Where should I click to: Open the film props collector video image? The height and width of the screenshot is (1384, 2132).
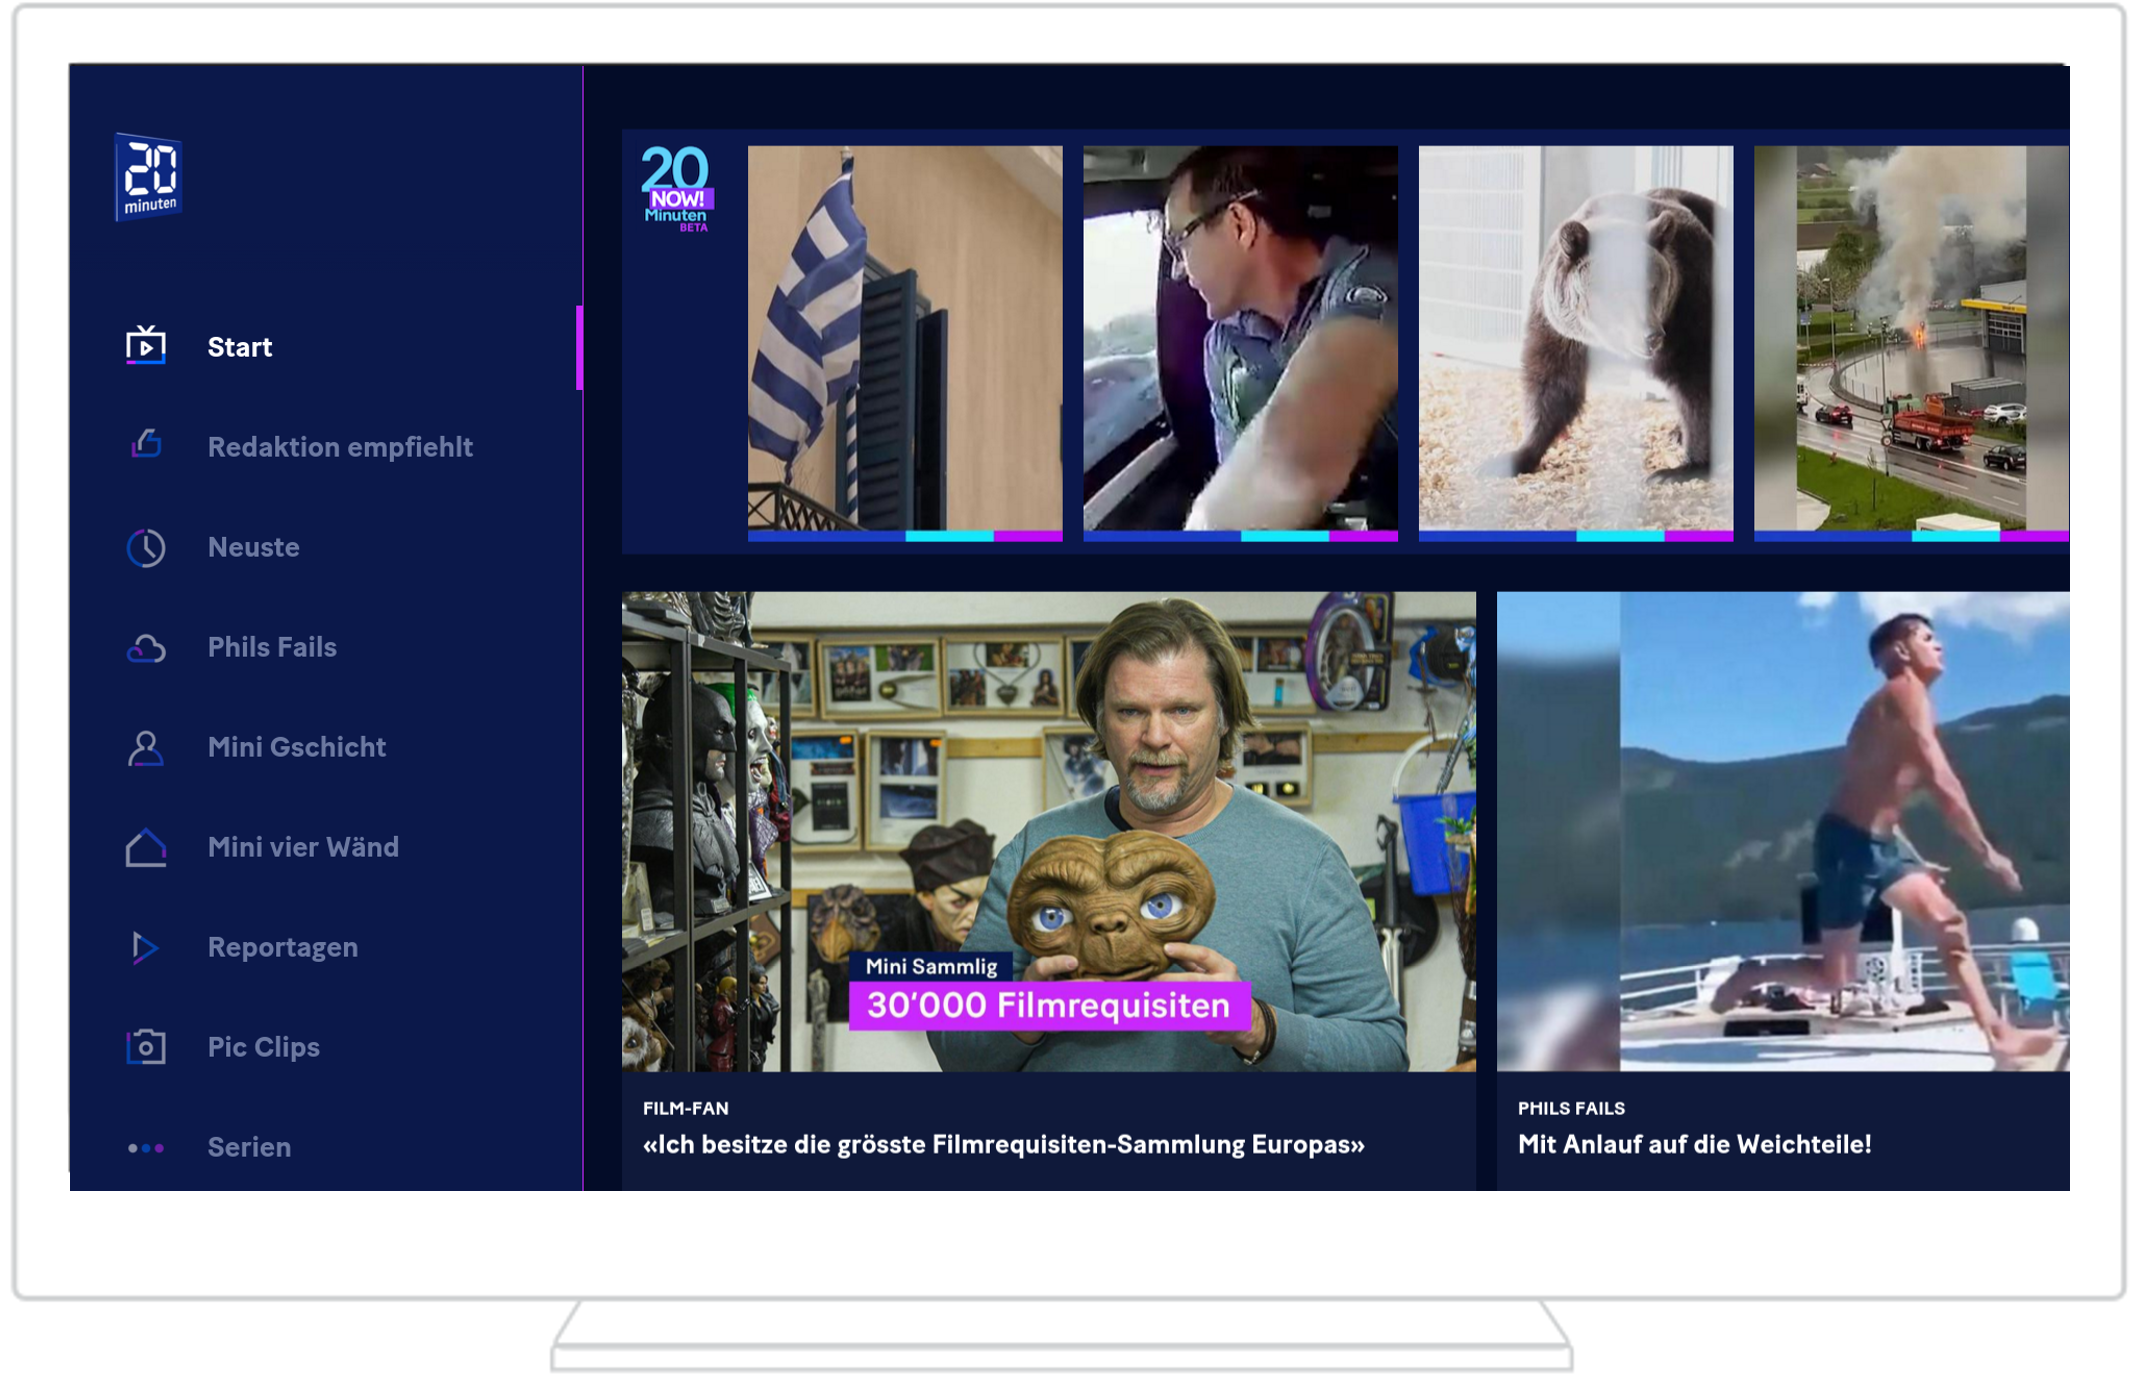coord(1048,830)
